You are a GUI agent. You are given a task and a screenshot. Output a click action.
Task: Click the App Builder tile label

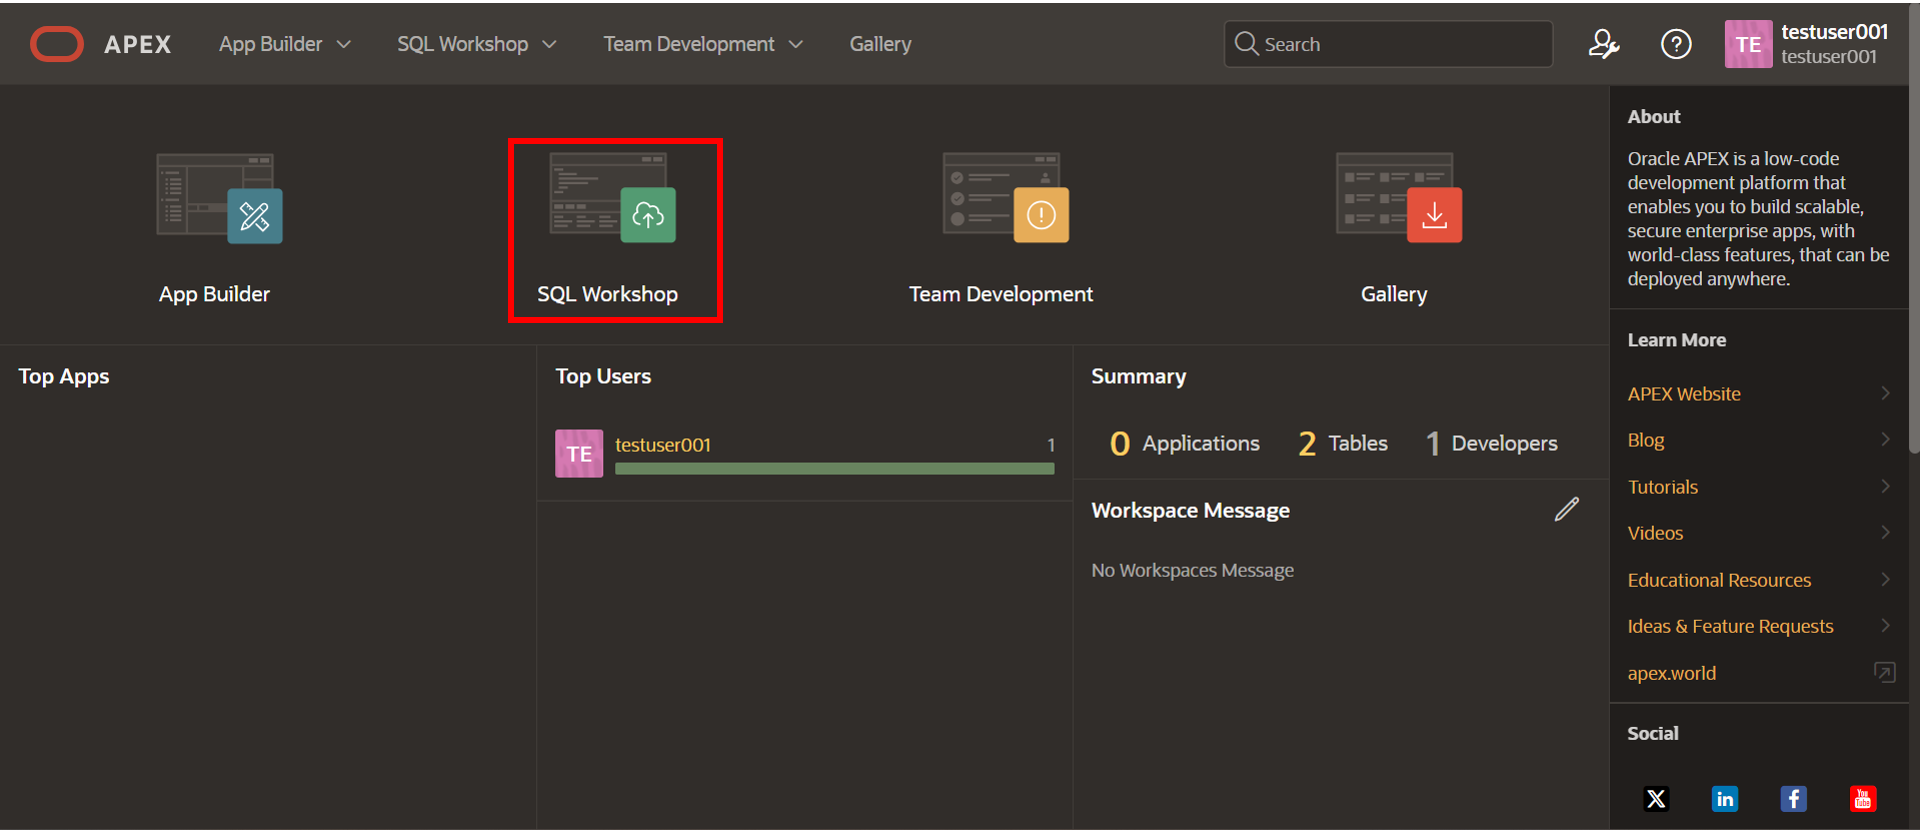click(x=214, y=294)
